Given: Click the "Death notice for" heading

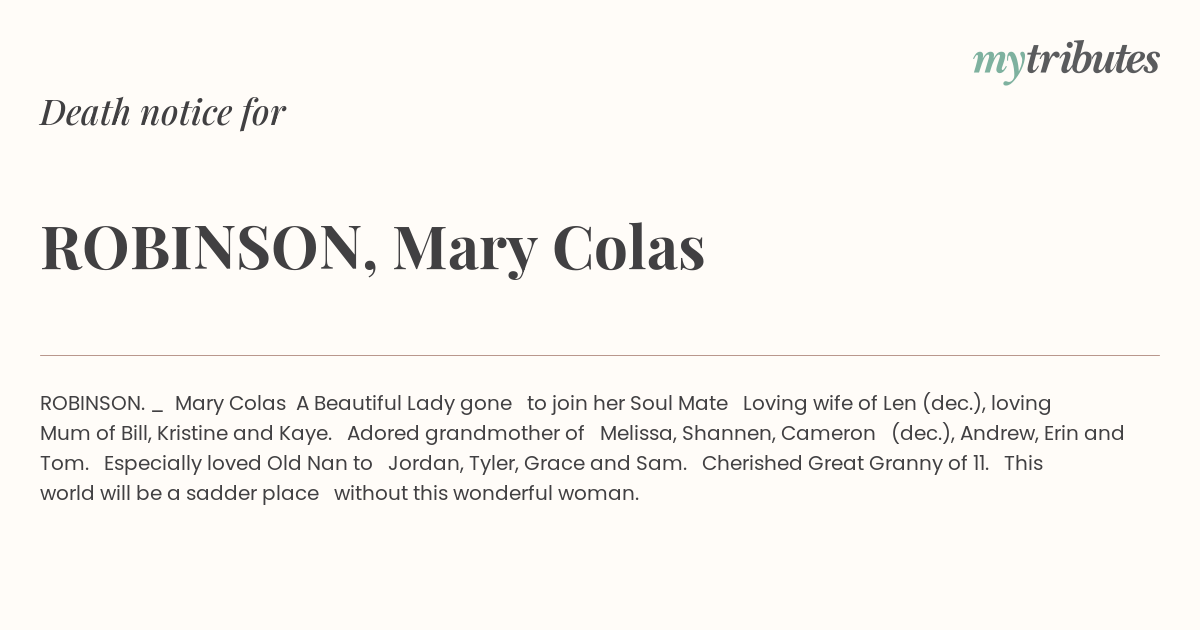Looking at the screenshot, I should [x=163, y=112].
